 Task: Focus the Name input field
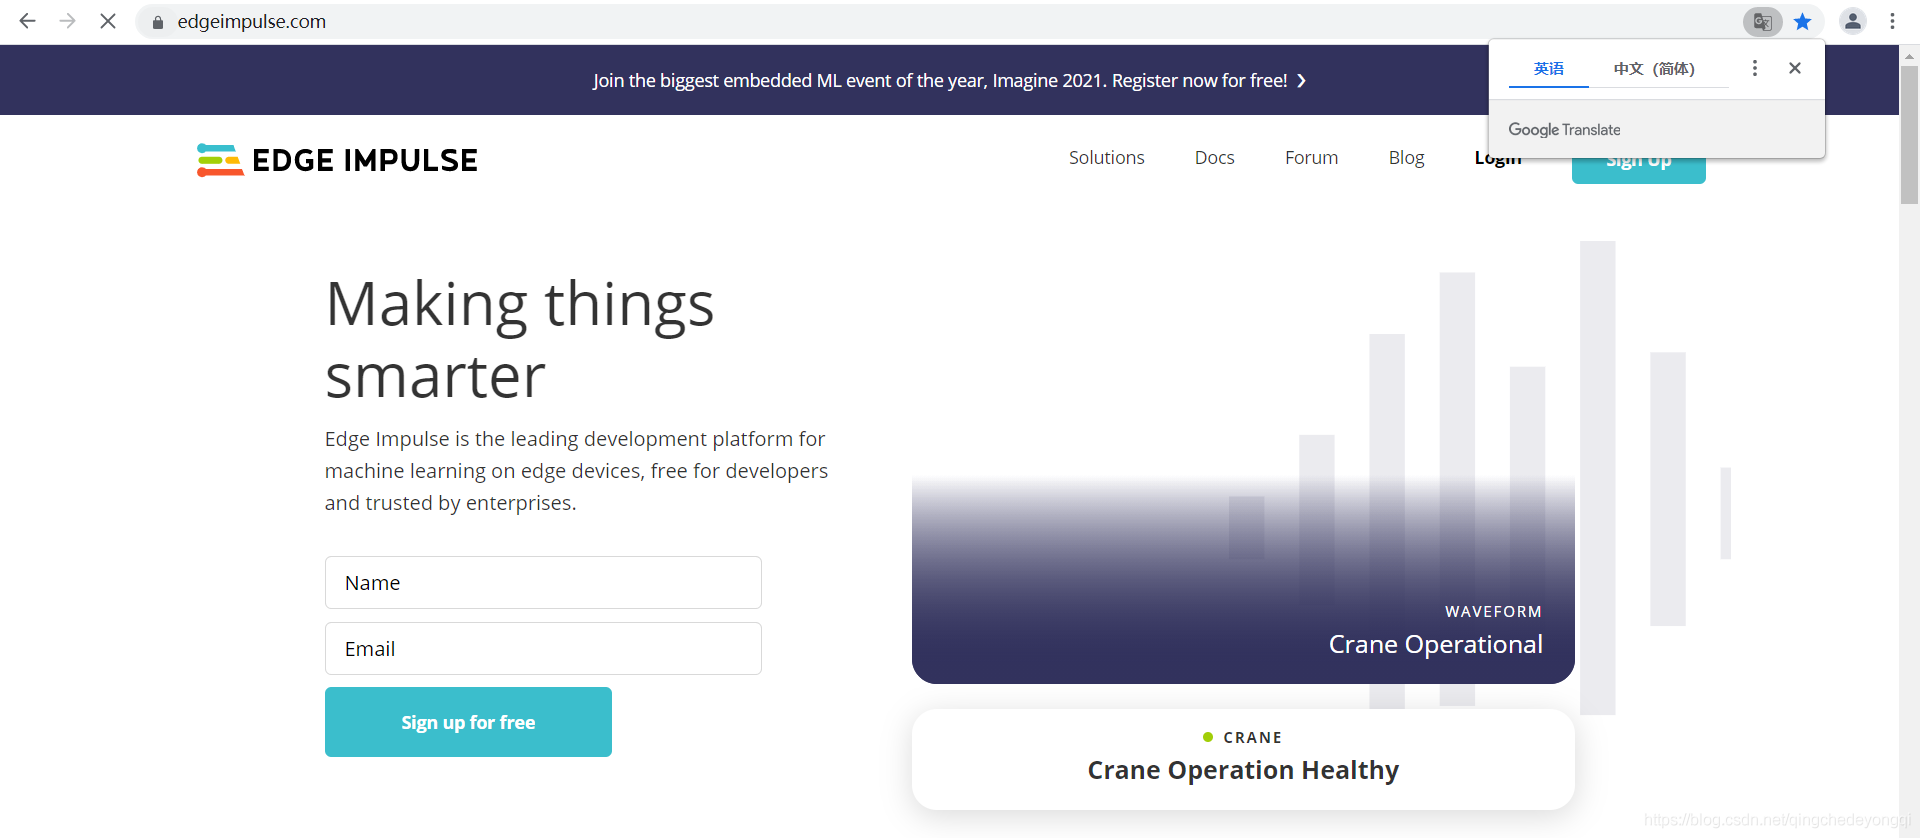point(543,582)
